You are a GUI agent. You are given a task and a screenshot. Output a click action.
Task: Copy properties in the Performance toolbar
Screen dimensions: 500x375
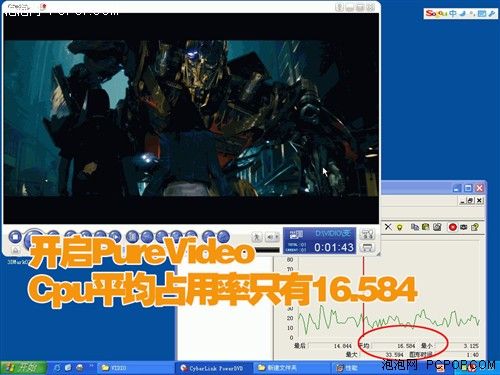415,227
